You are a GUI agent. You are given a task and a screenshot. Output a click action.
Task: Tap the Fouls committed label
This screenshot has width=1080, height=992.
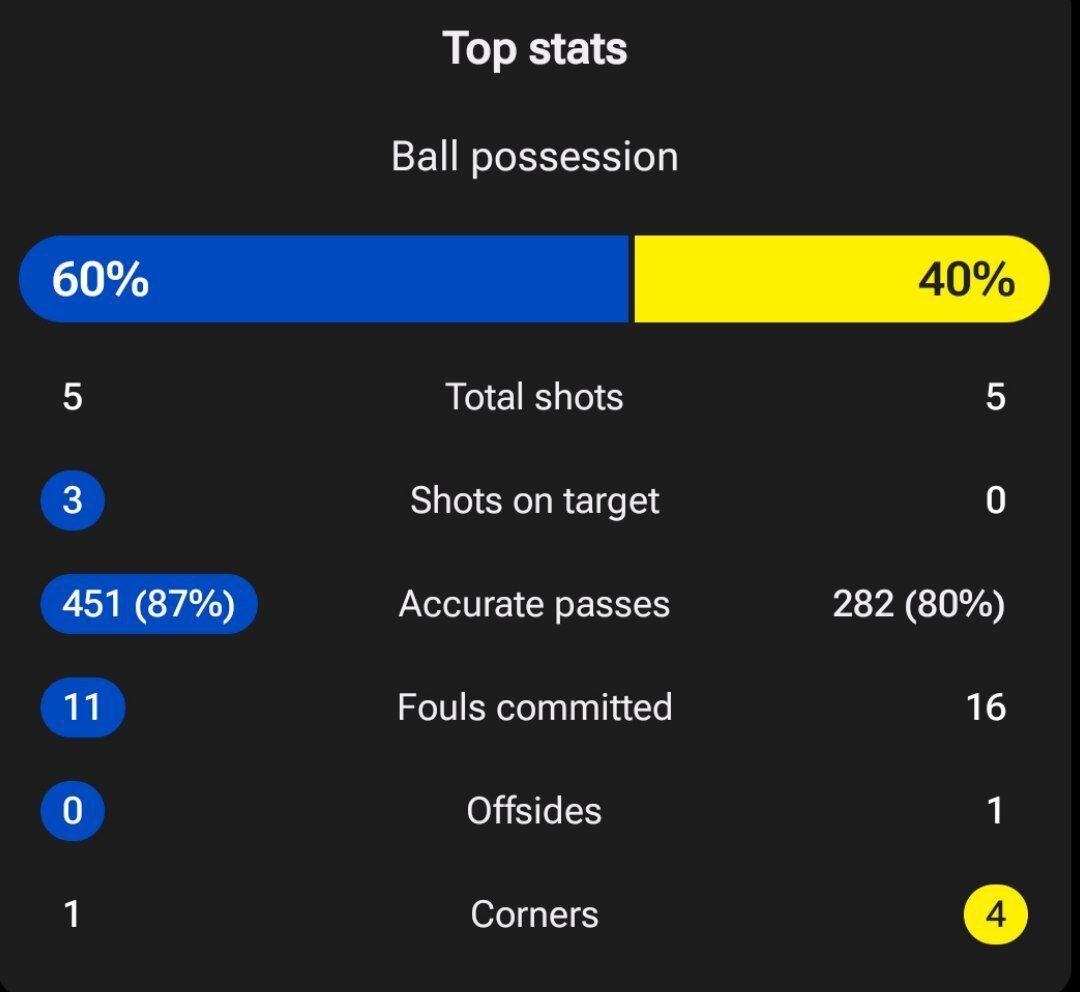535,707
